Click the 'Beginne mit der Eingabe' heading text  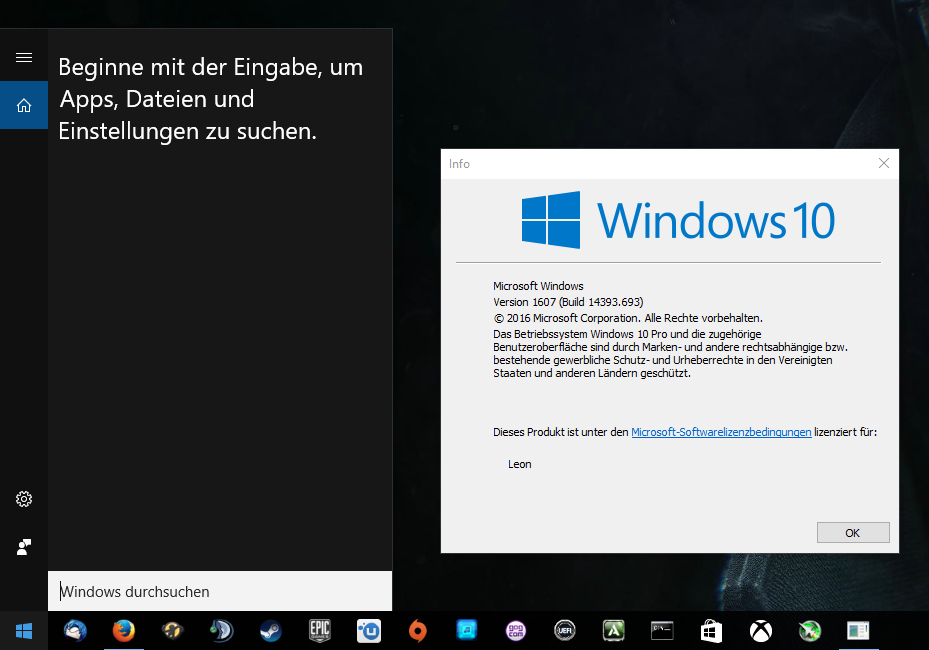210,99
